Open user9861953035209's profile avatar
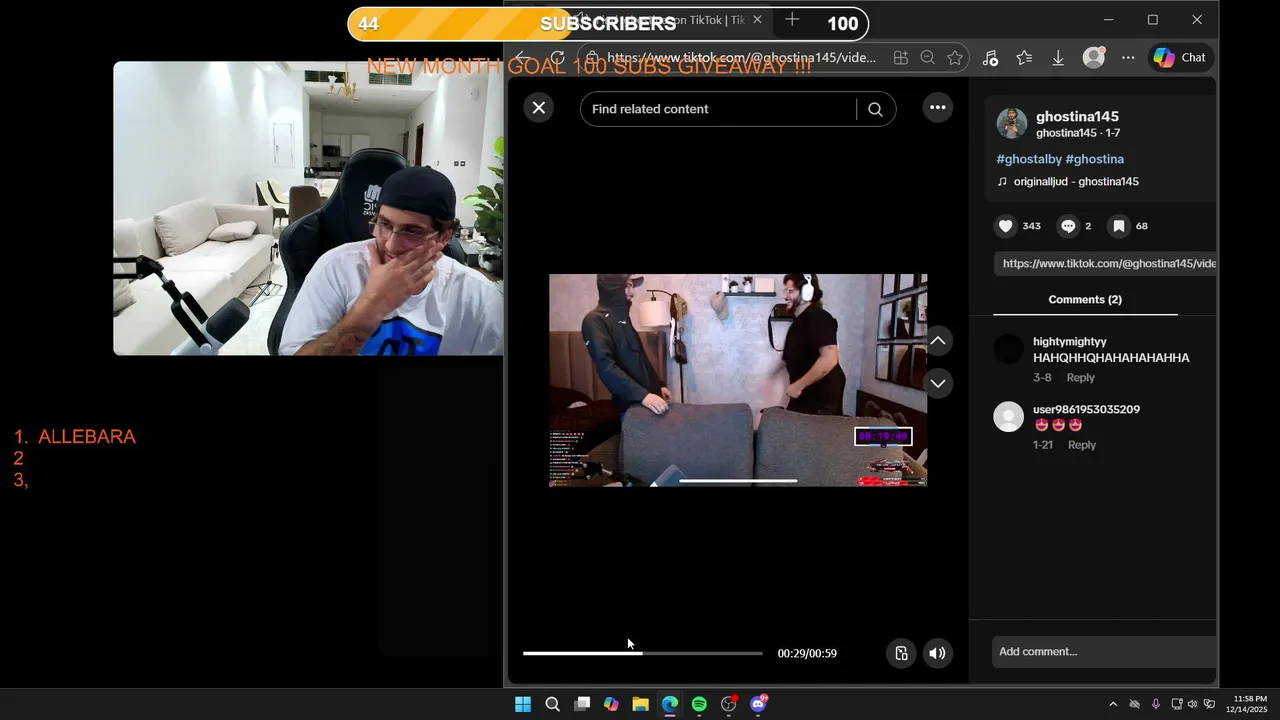Screen dimensions: 1280x720 [x=1008, y=416]
